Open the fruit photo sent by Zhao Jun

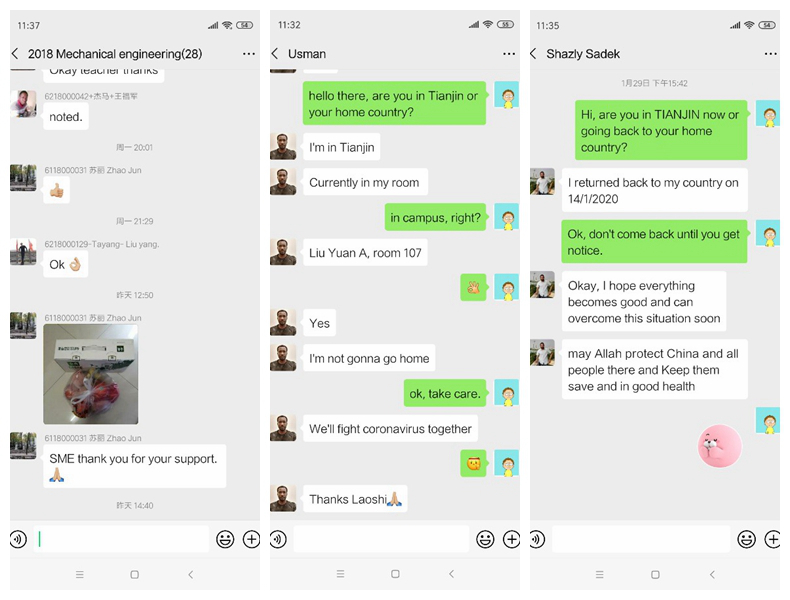(x=91, y=374)
